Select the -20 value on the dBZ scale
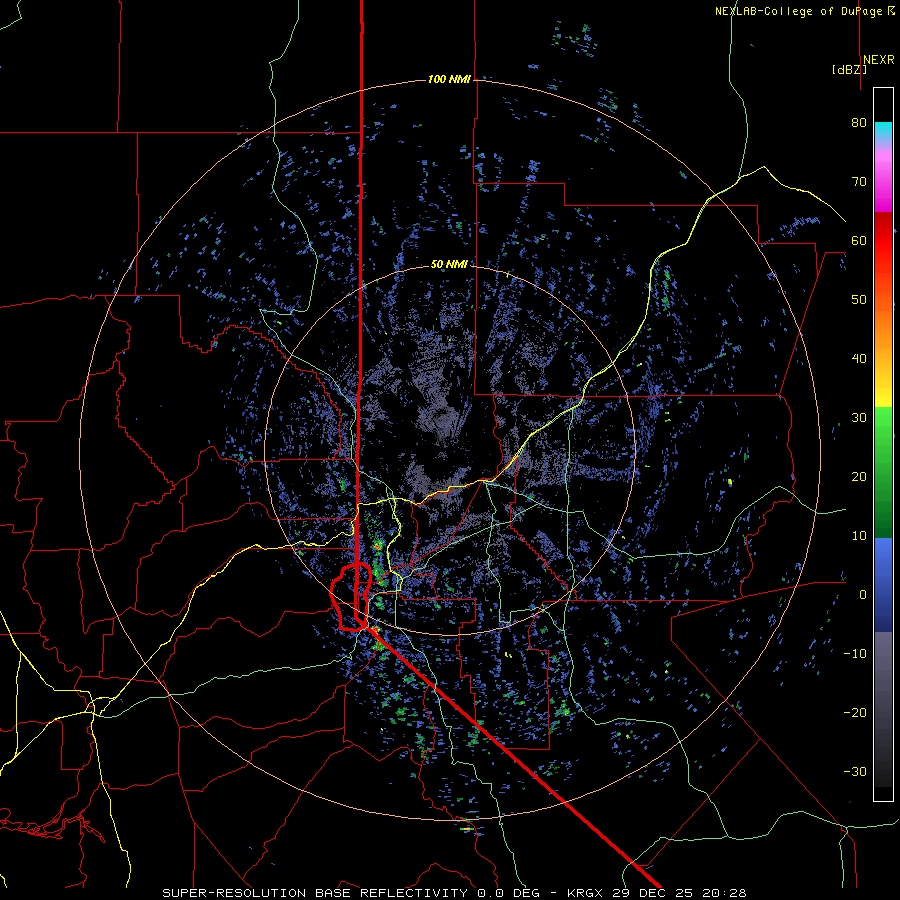This screenshot has height=900, width=900. 855,712
